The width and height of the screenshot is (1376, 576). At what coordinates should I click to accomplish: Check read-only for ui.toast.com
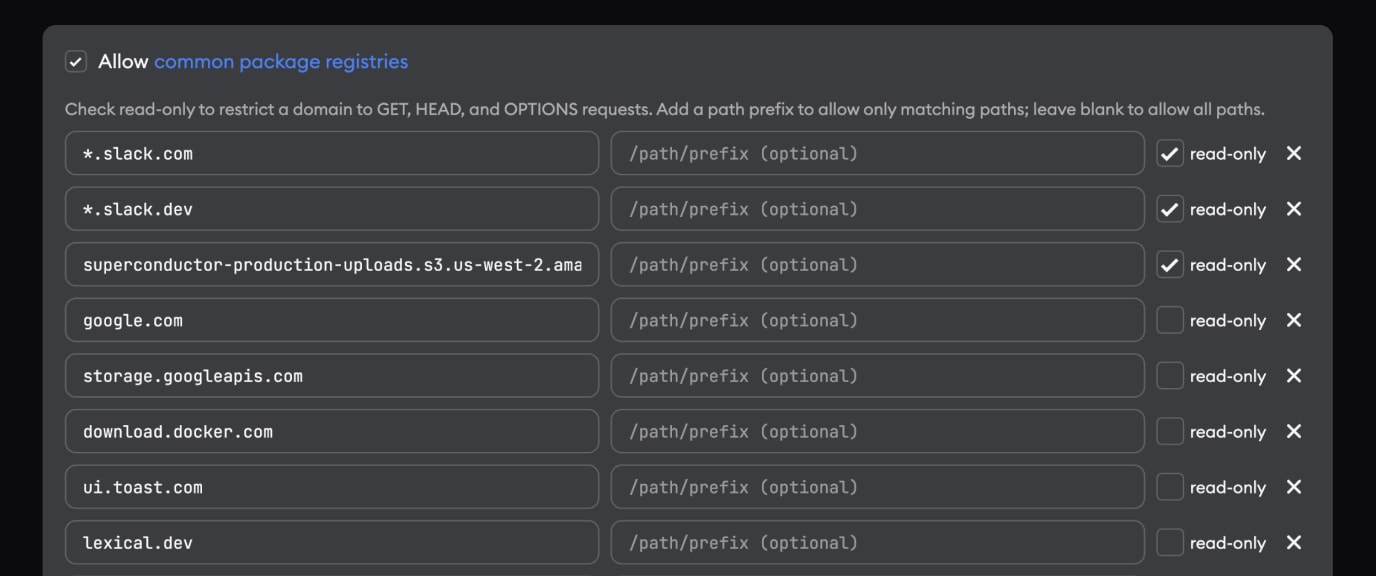(1170, 487)
